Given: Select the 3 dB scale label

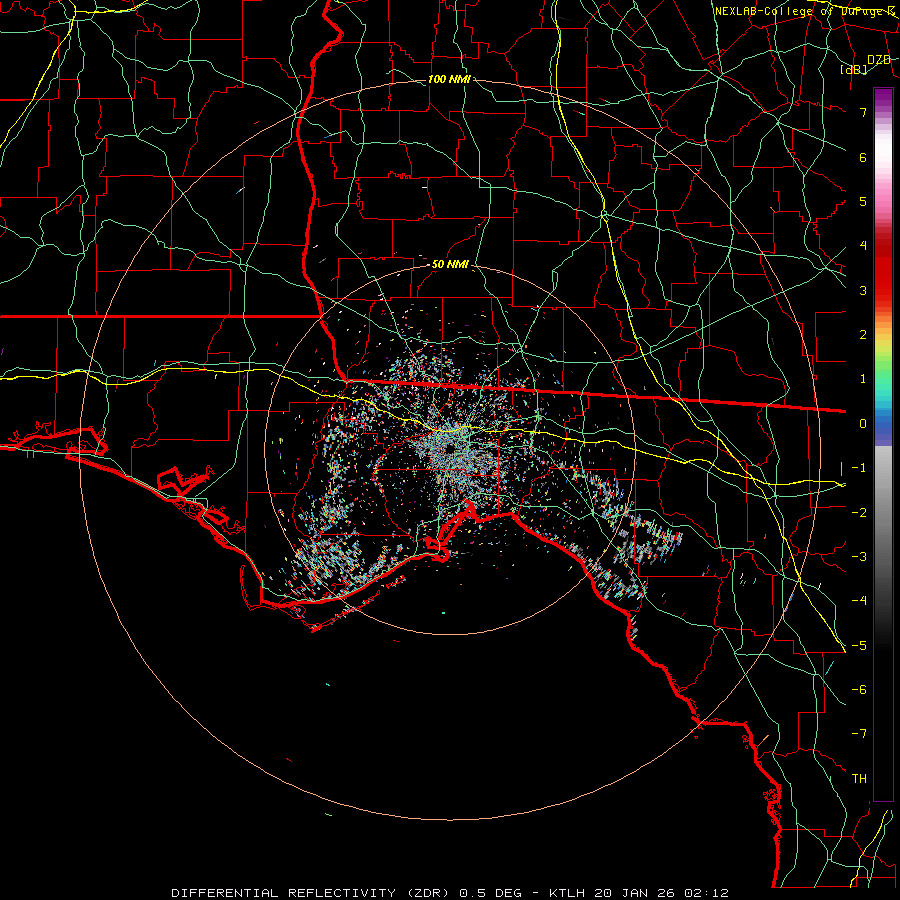Looking at the screenshot, I should pos(863,290).
